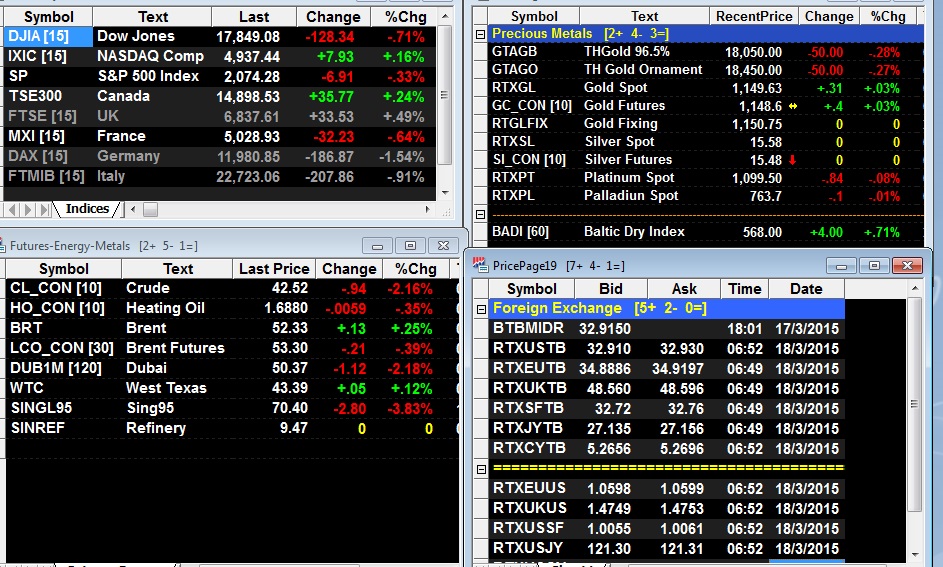Select the RTXEUUS forex row

(667, 488)
